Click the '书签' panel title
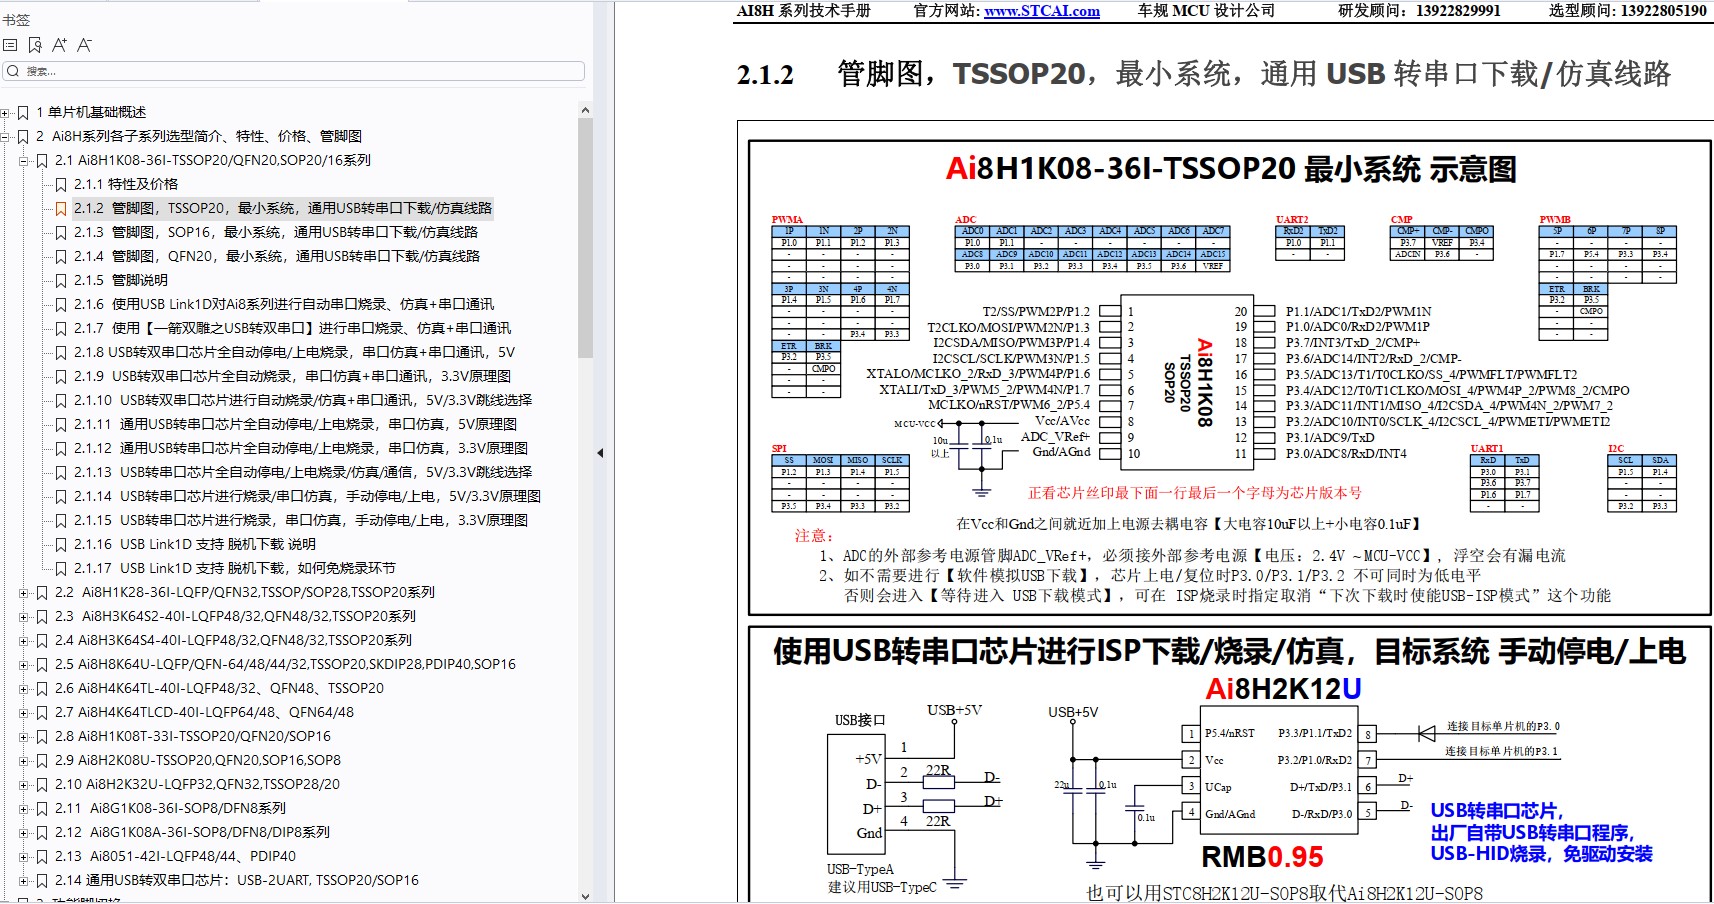 click(x=16, y=20)
